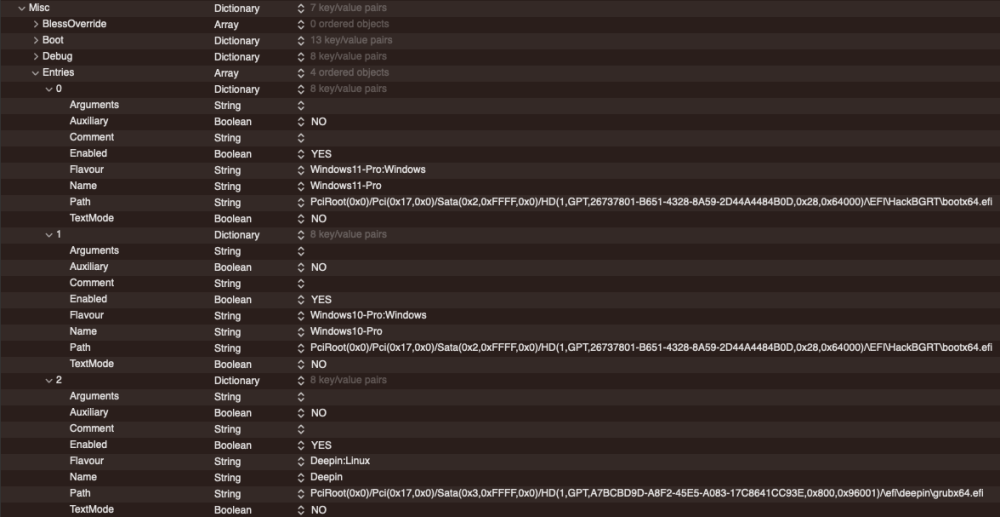Viewport: 1000px width, 517px height.
Task: Select entry 0 Path value with HackBGRT
Action: tap(651, 202)
